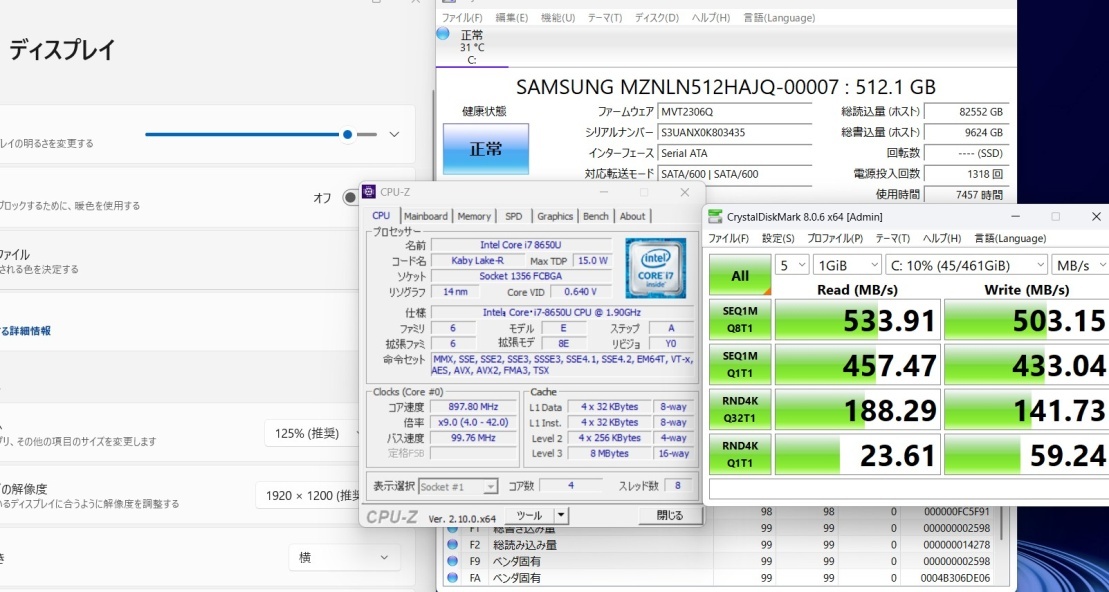Click the 23.61 random read result
The width and height of the screenshot is (1109, 592).
click(x=858, y=454)
